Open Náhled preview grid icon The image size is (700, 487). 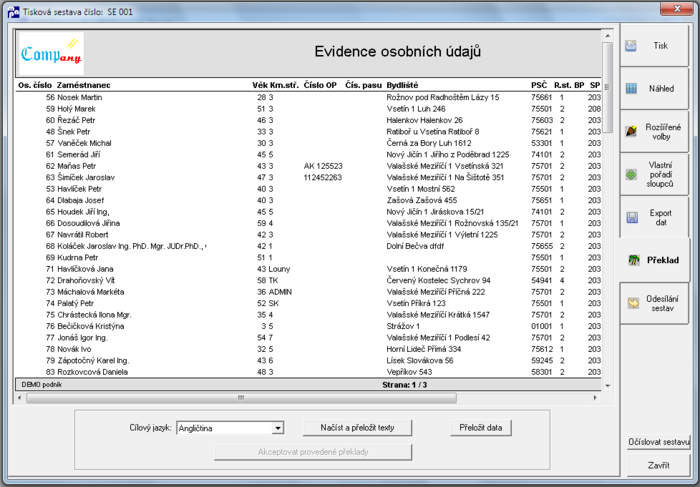(x=631, y=88)
